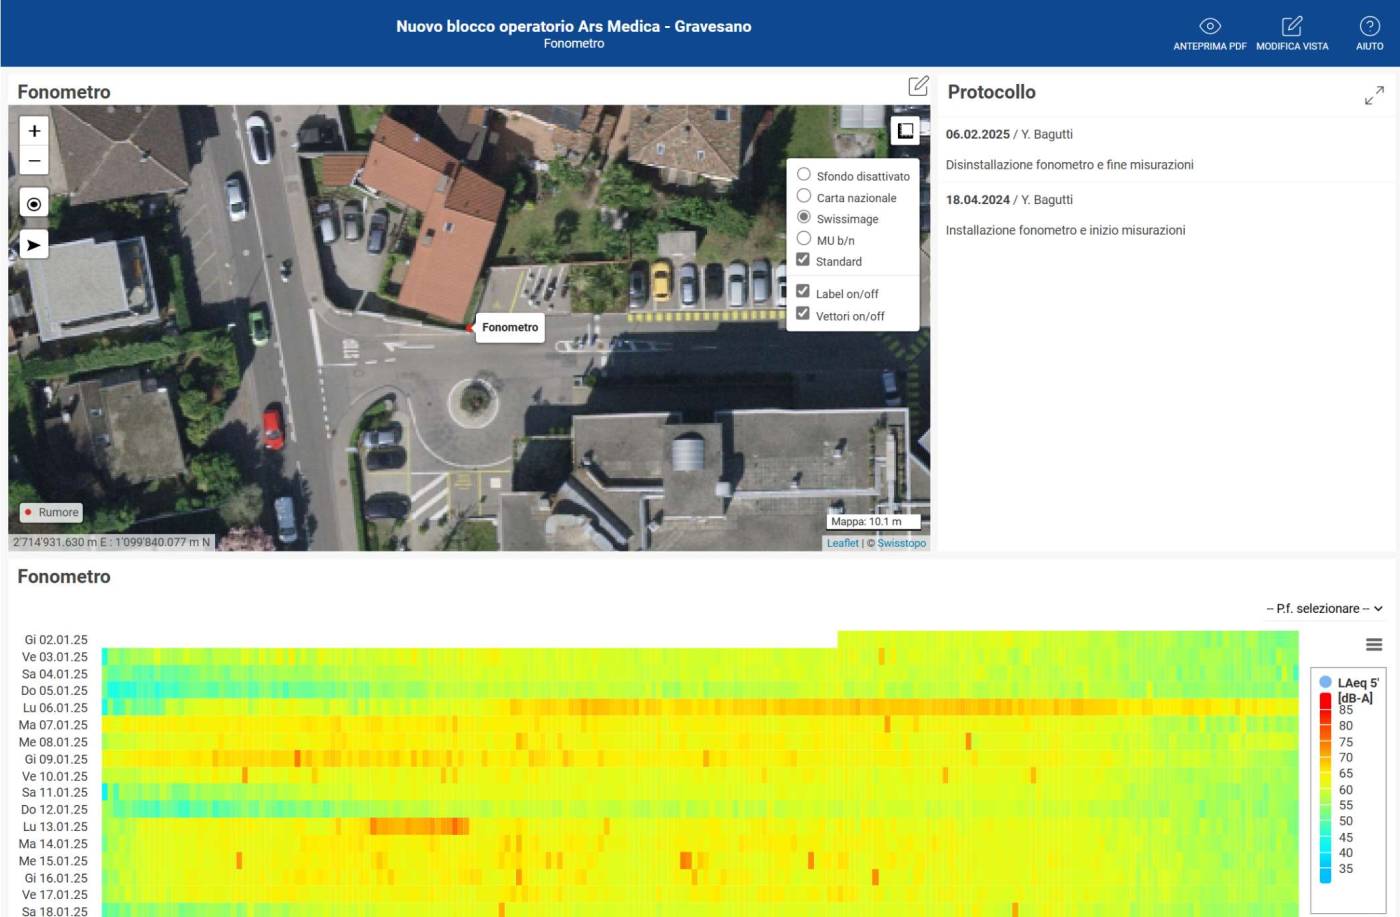
Task: Zoom in on the map
Action: (x=34, y=131)
